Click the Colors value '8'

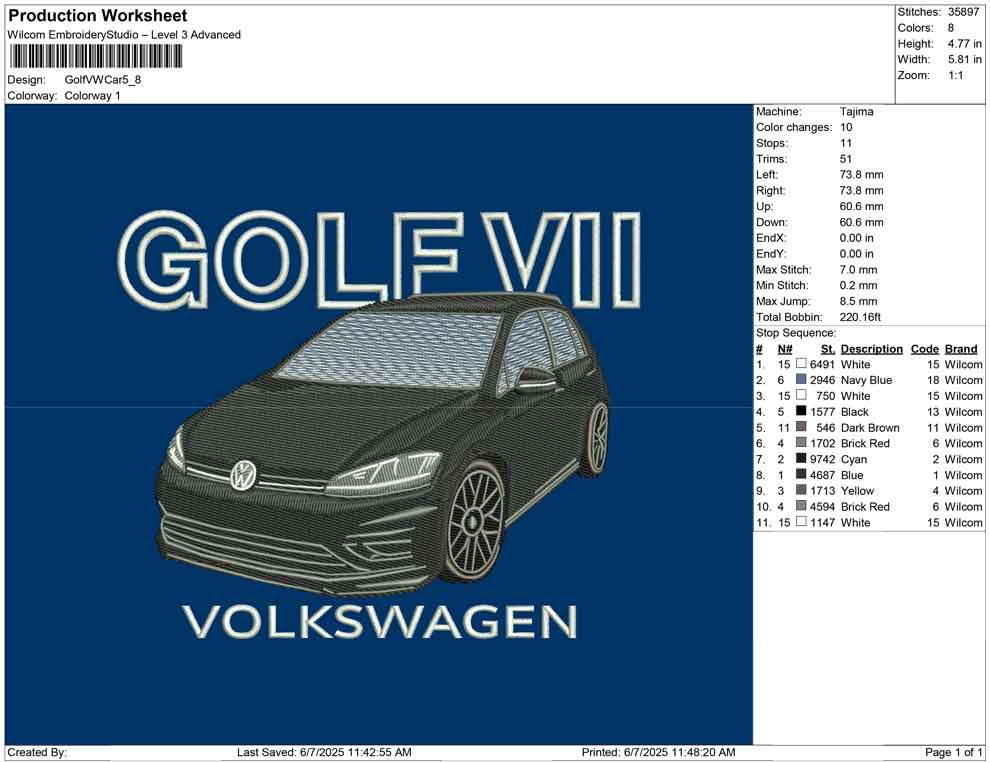click(x=951, y=28)
